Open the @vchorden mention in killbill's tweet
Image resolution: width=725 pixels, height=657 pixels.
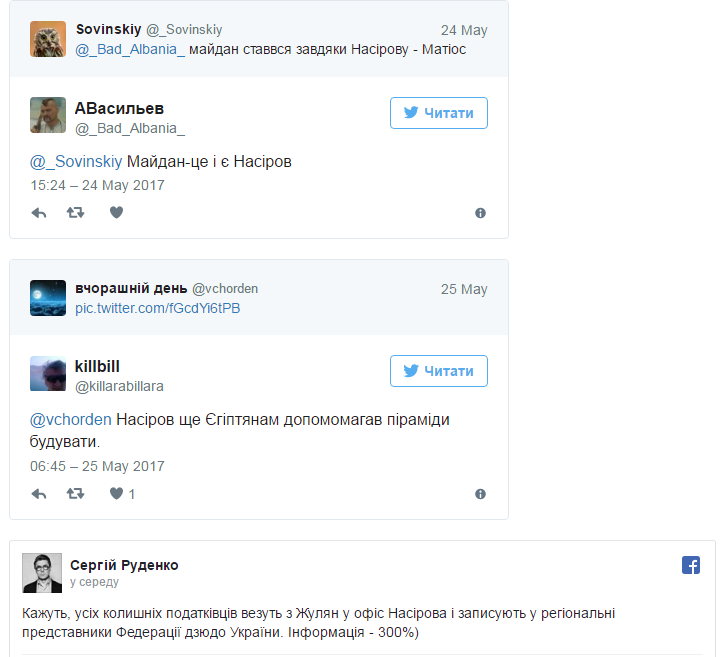click(71, 420)
